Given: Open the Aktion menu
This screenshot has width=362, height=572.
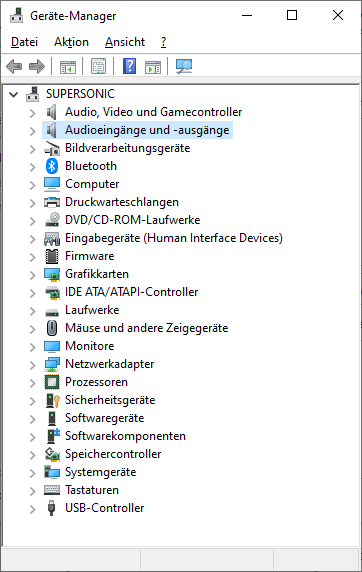Looking at the screenshot, I should tap(71, 42).
